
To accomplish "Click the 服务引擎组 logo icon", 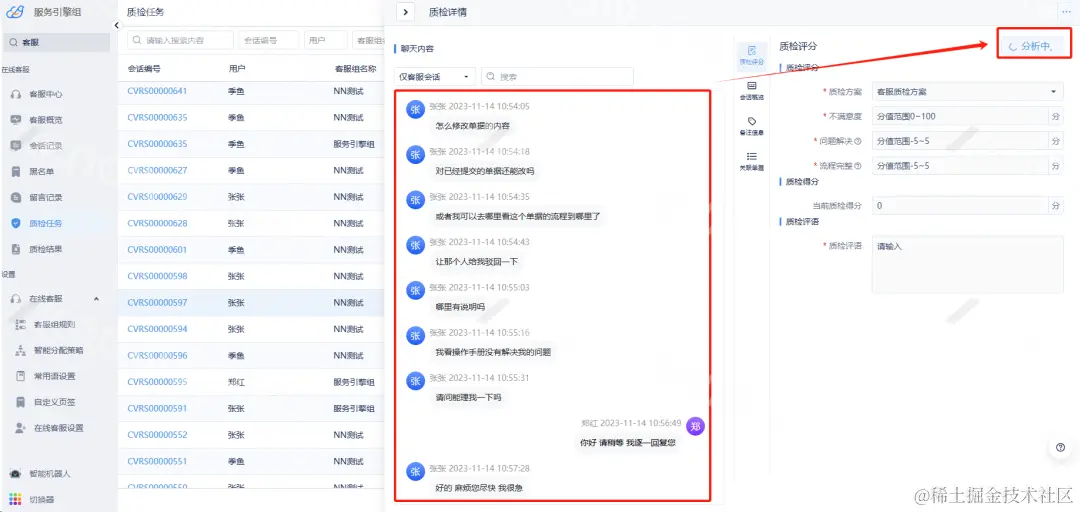I will tap(14, 11).
